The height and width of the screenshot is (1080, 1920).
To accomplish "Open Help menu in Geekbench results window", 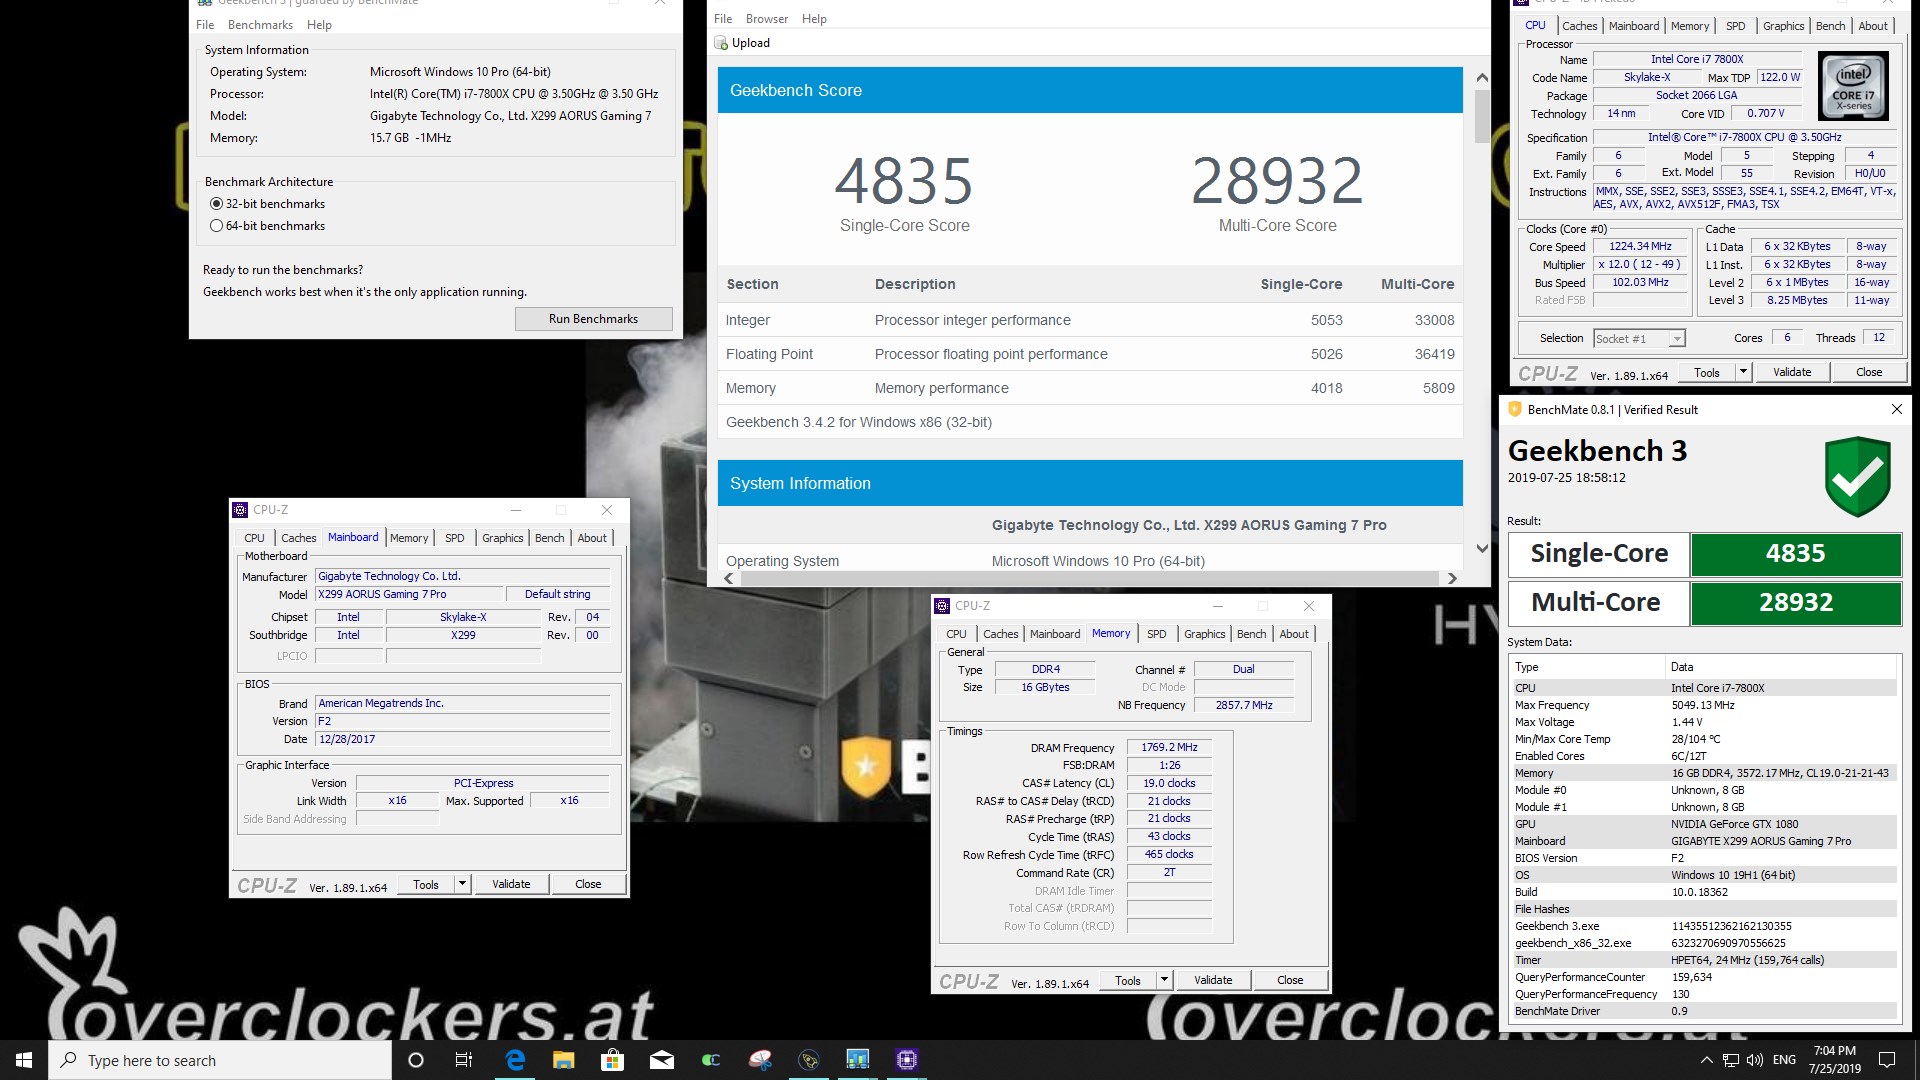I will [814, 19].
